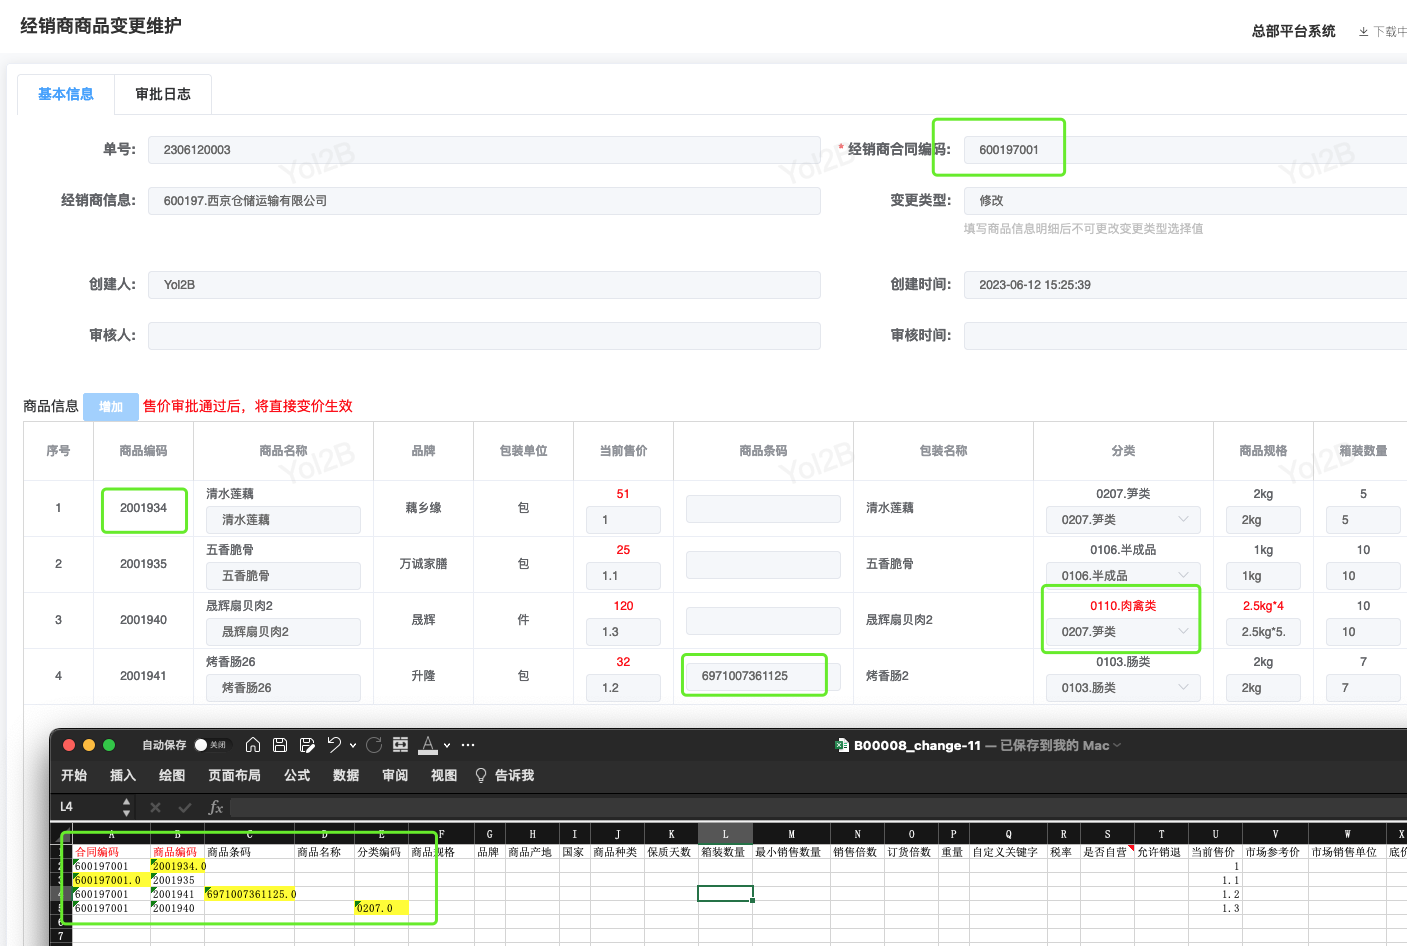
Task: Open the 分类 dropdown for row 1 清水莲藕
Action: point(1122,520)
